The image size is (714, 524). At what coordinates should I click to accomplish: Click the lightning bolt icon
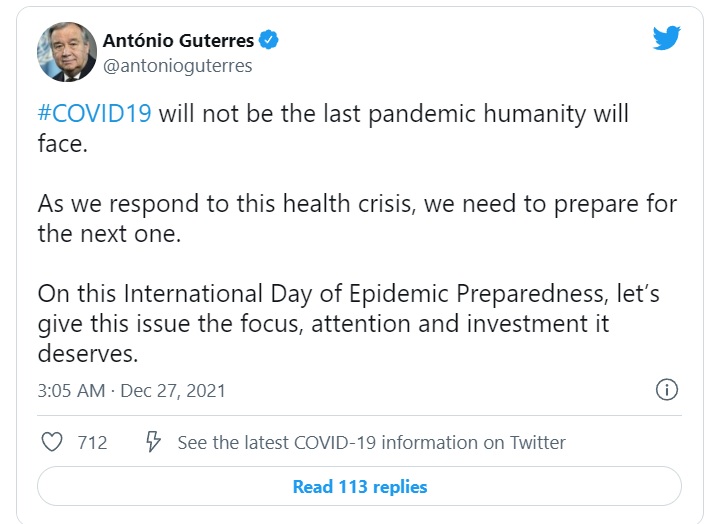154,442
